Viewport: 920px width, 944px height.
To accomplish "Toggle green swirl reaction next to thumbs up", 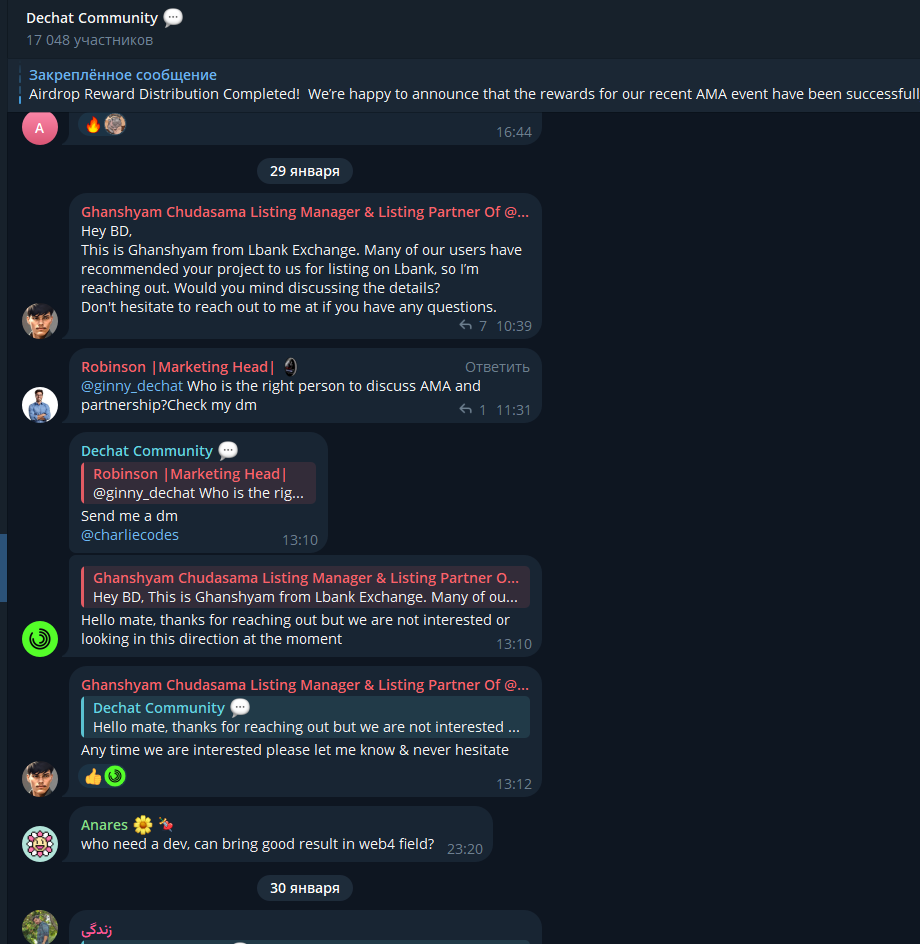I will (x=114, y=777).
